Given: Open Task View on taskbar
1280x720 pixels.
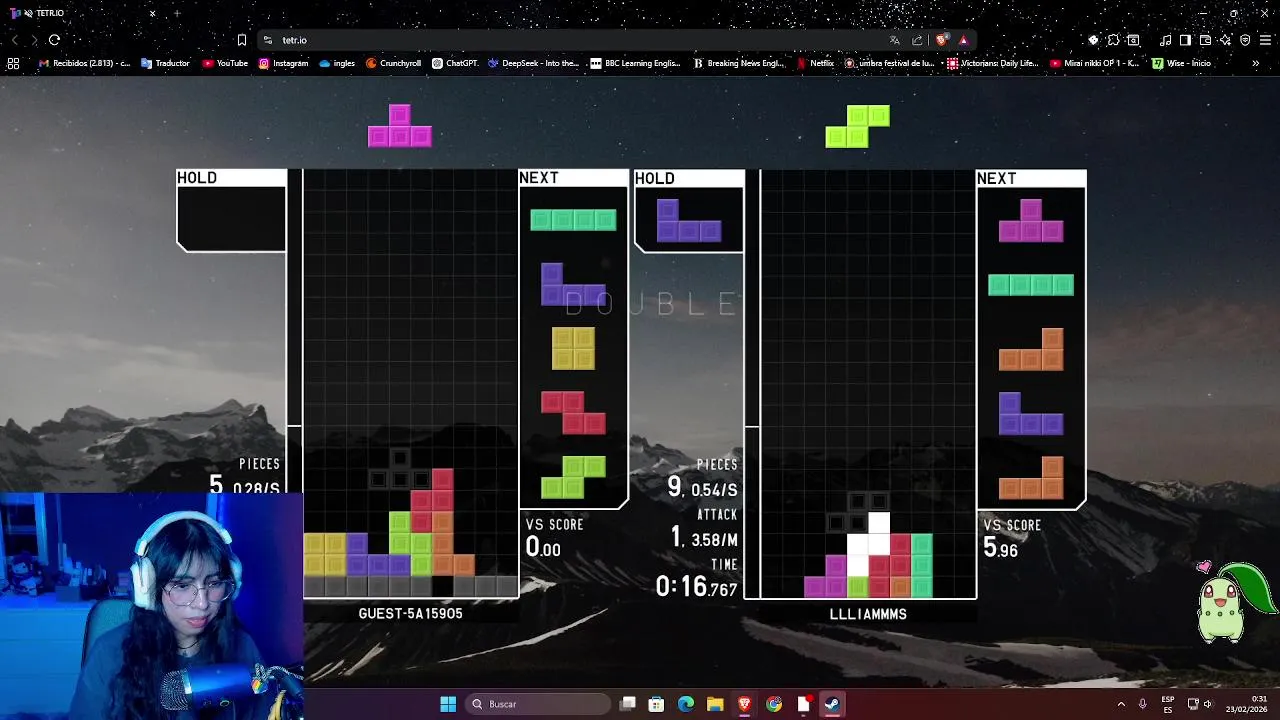Looking at the screenshot, I should pos(628,704).
